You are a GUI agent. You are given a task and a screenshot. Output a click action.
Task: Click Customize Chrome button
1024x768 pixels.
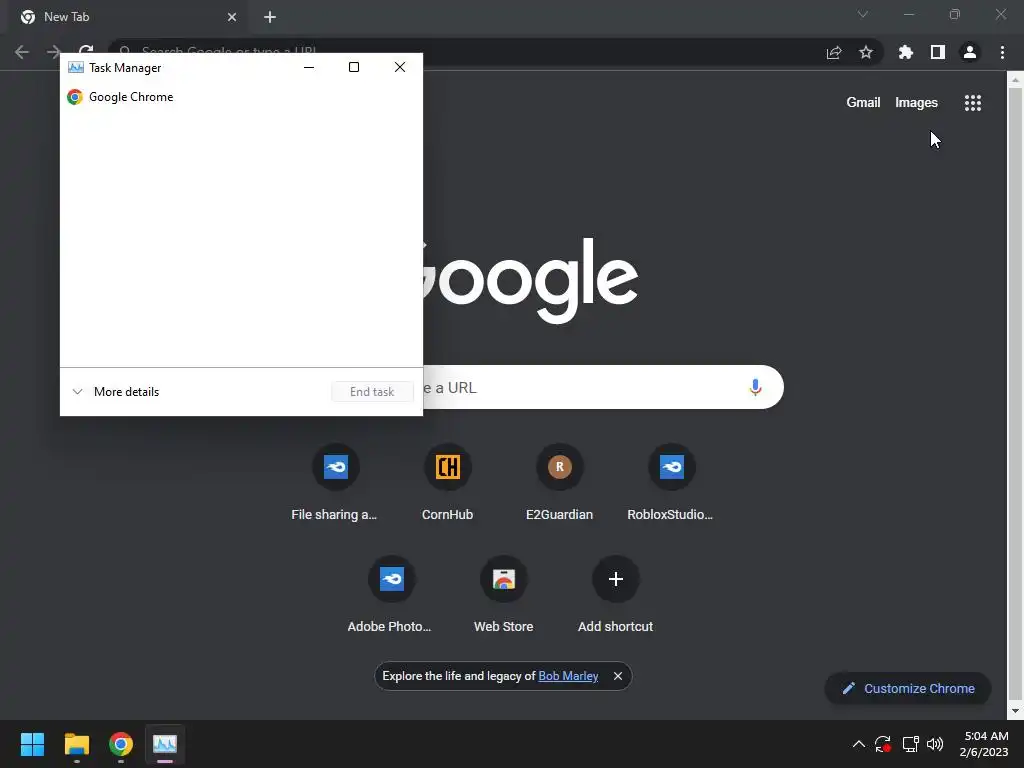(x=908, y=688)
